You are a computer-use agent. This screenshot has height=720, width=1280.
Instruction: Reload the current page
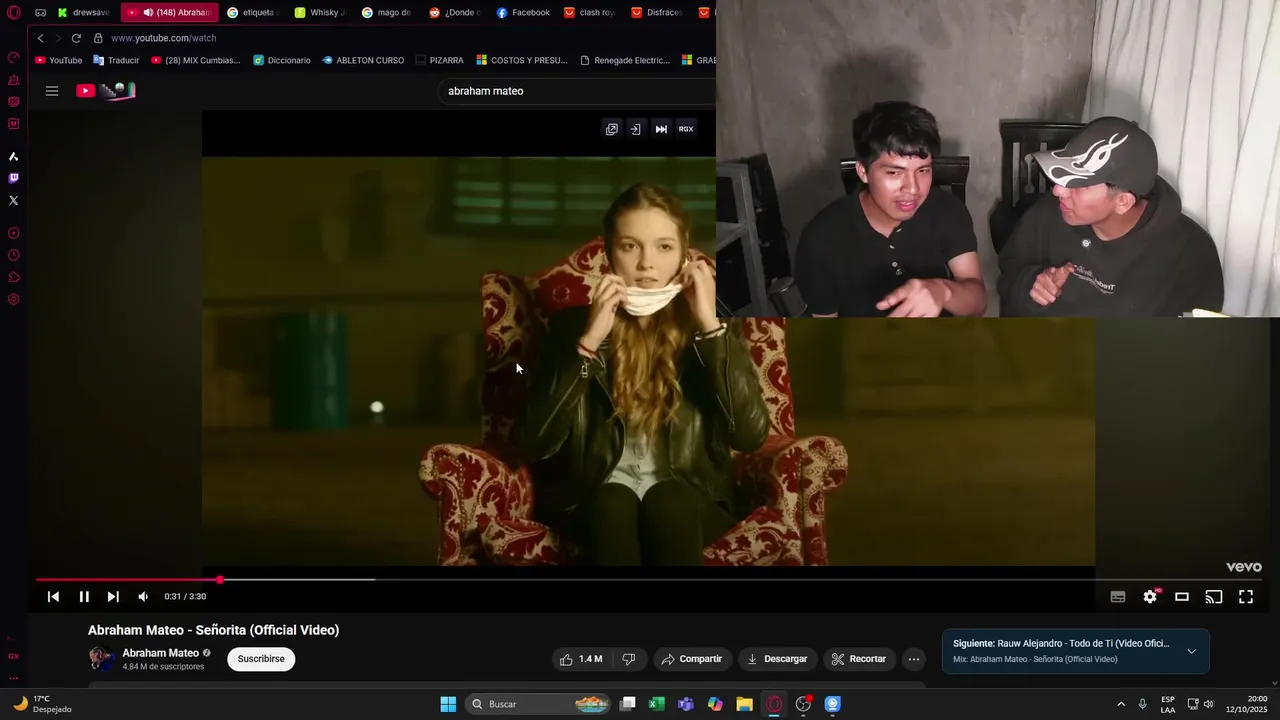[76, 38]
